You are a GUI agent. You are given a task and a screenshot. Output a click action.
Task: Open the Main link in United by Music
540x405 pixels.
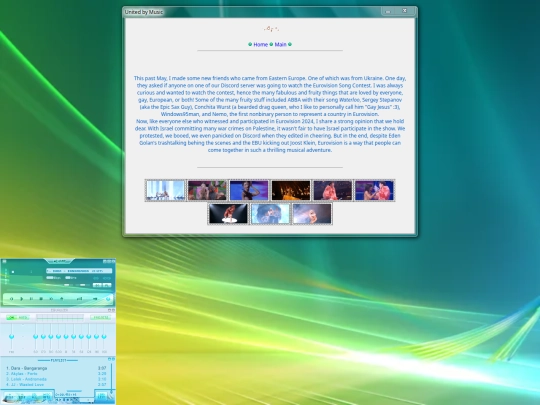pyautogui.click(x=280, y=44)
